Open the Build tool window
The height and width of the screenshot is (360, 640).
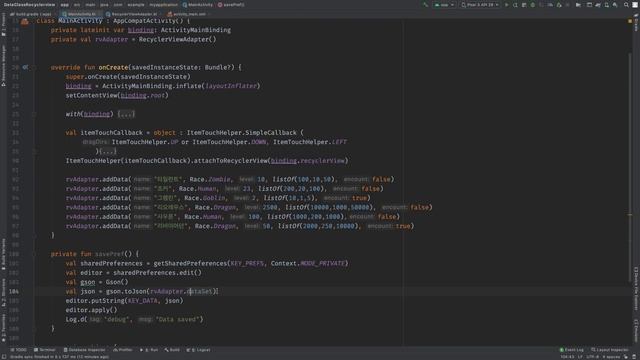coord(172,350)
